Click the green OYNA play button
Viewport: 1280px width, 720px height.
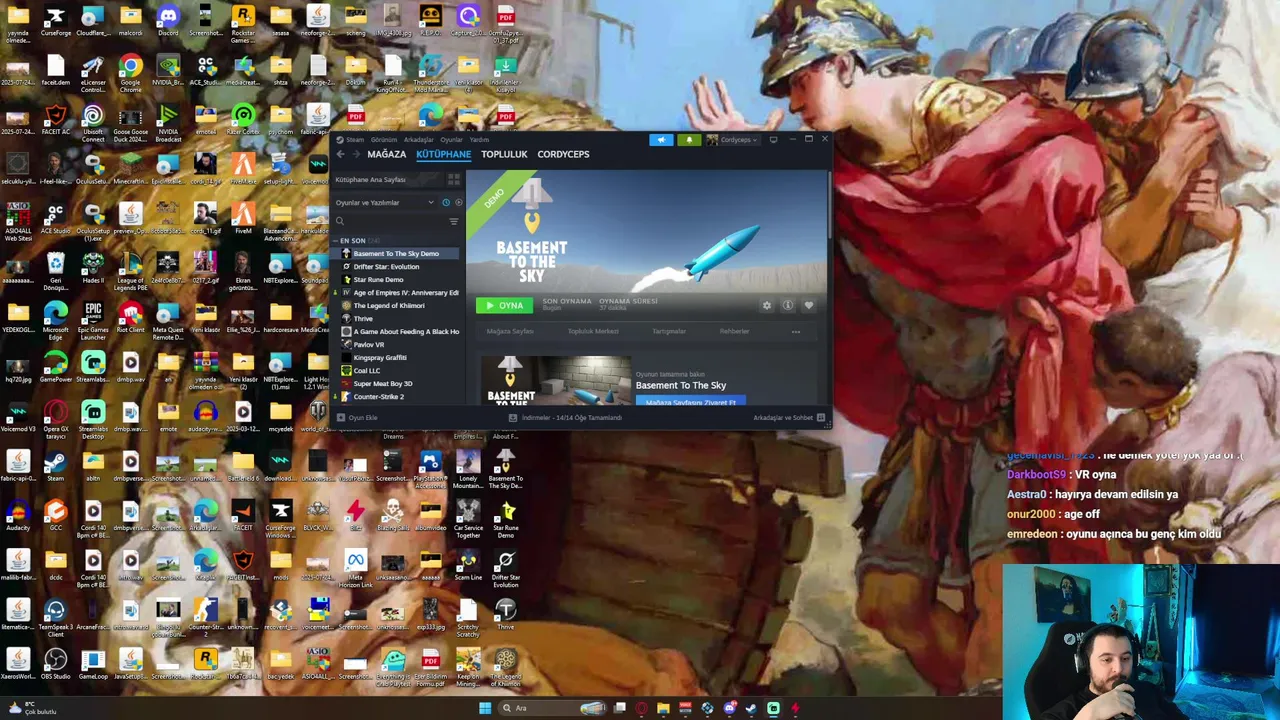coord(504,305)
